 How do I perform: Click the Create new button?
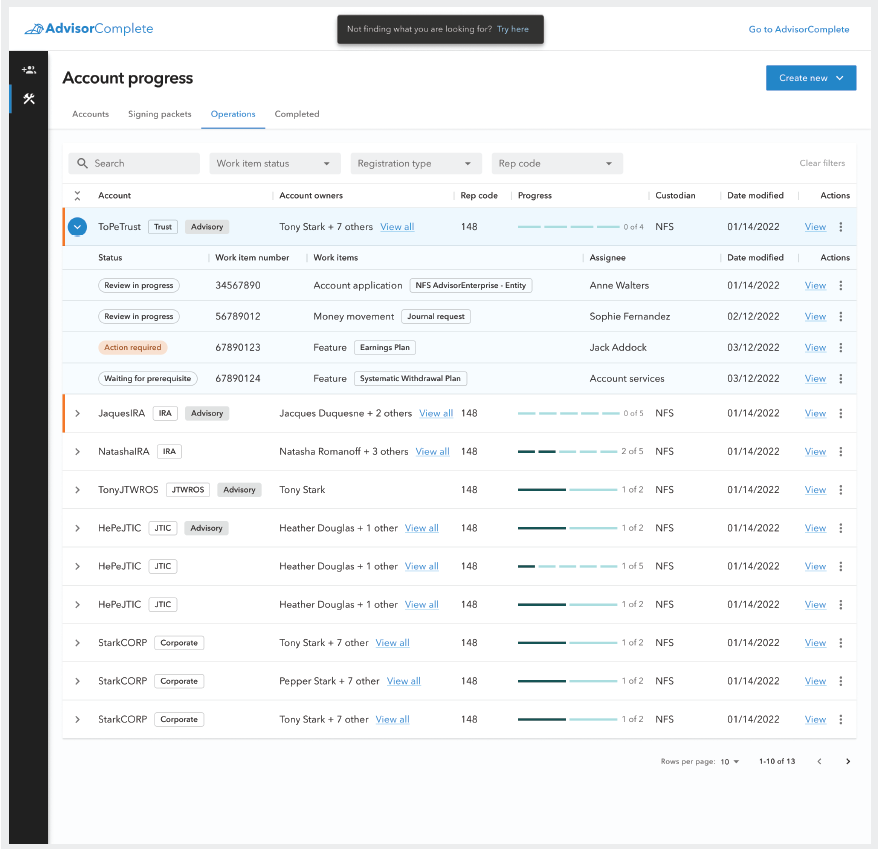point(811,78)
